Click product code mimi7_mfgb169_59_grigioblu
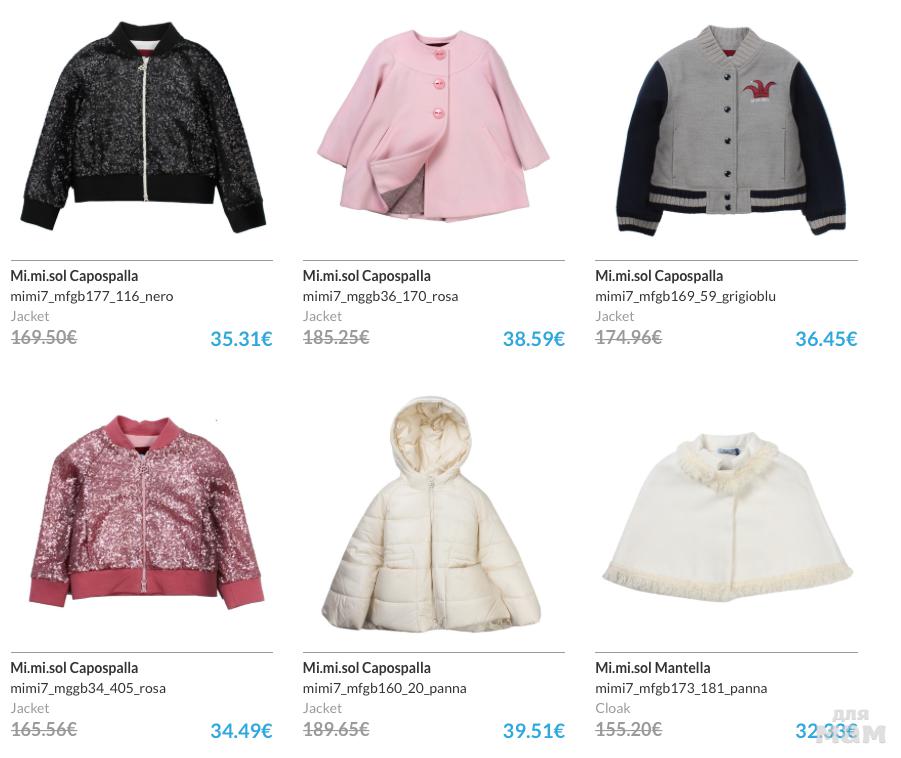901x758 pixels. pos(685,297)
